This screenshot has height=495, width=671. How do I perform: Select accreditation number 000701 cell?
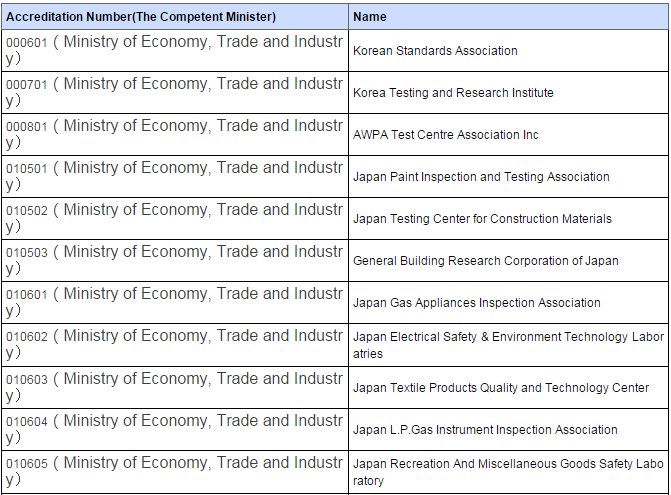tap(175, 92)
